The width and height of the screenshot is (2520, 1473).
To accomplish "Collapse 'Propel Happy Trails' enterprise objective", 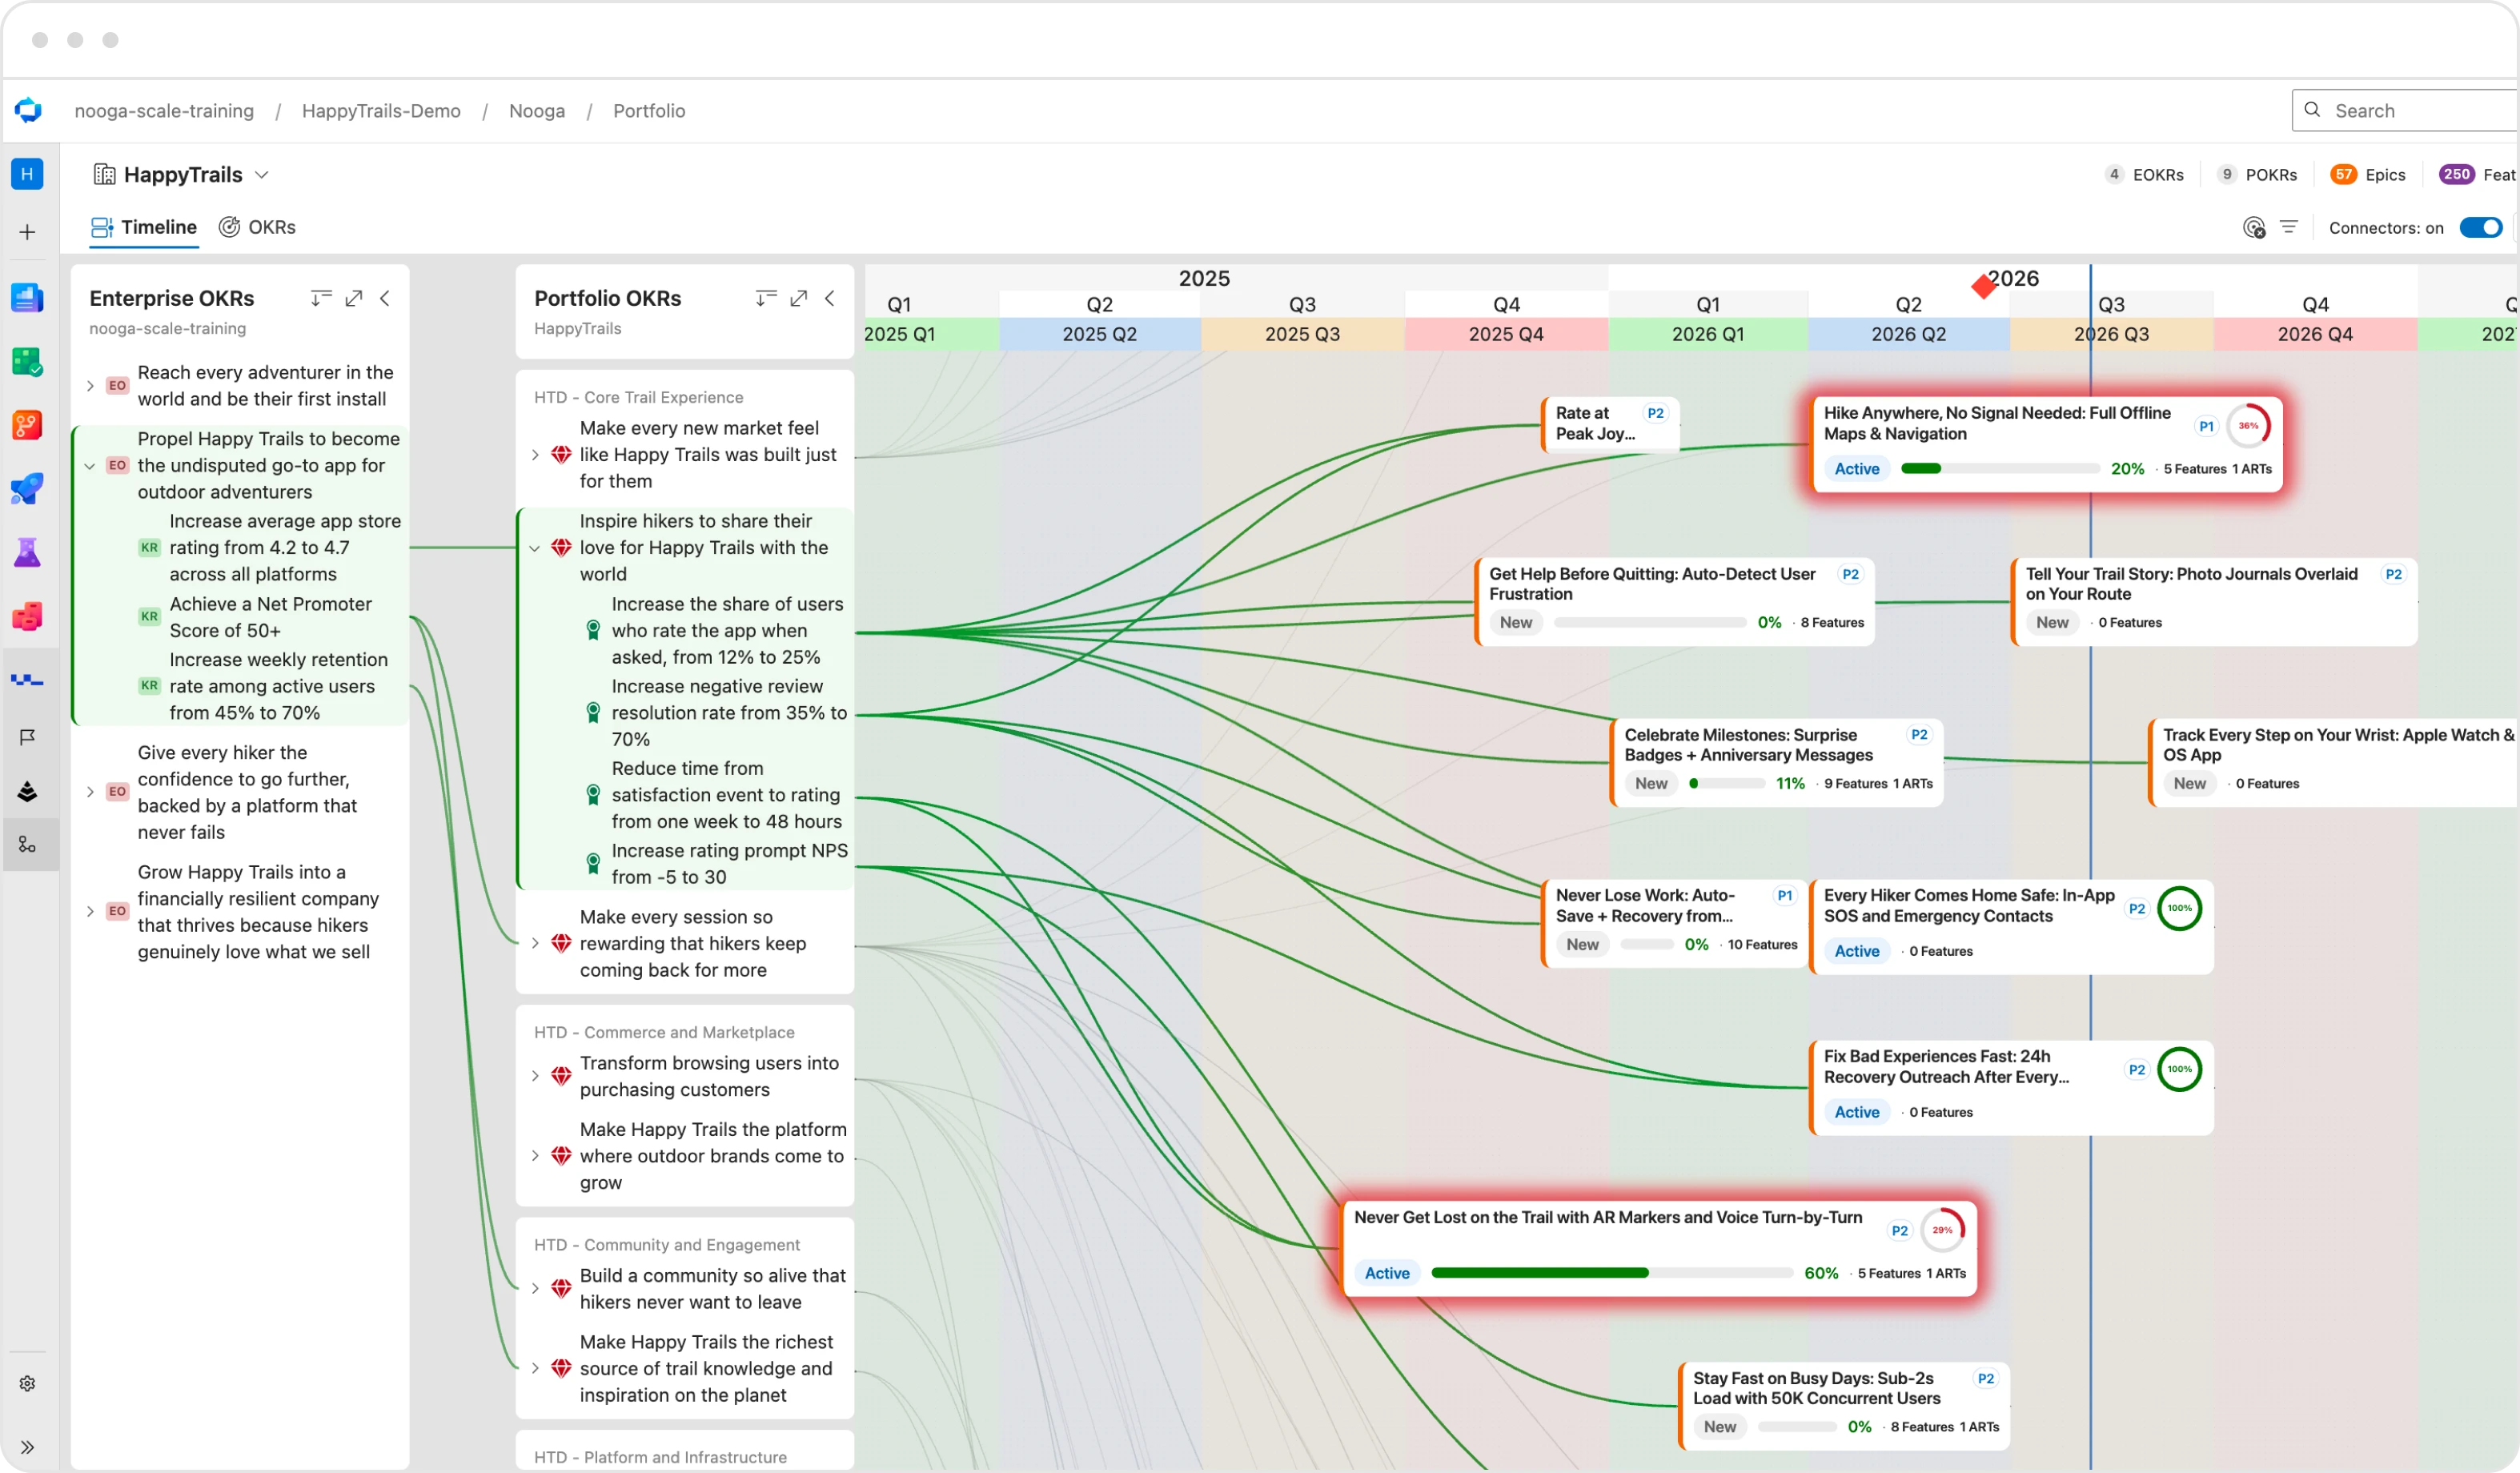I will [90, 466].
